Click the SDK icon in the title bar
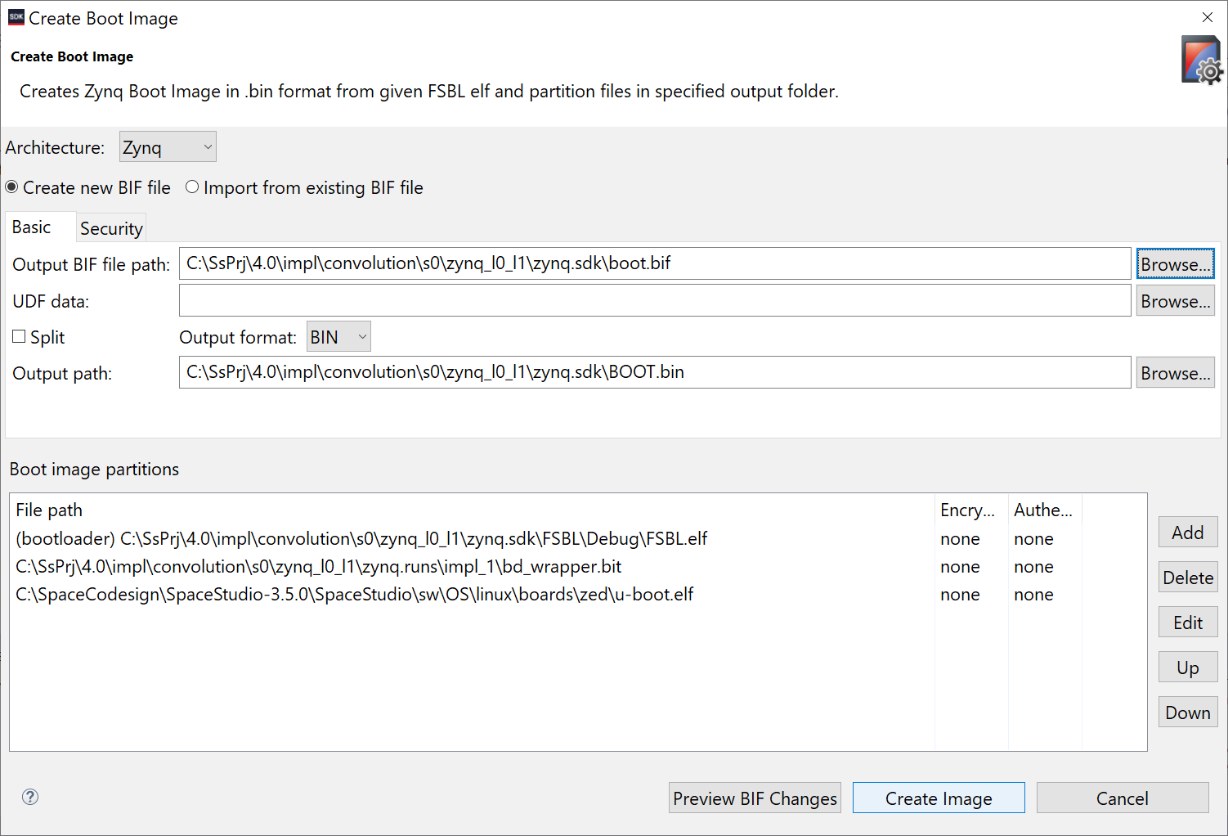The height and width of the screenshot is (836, 1228). point(14,17)
